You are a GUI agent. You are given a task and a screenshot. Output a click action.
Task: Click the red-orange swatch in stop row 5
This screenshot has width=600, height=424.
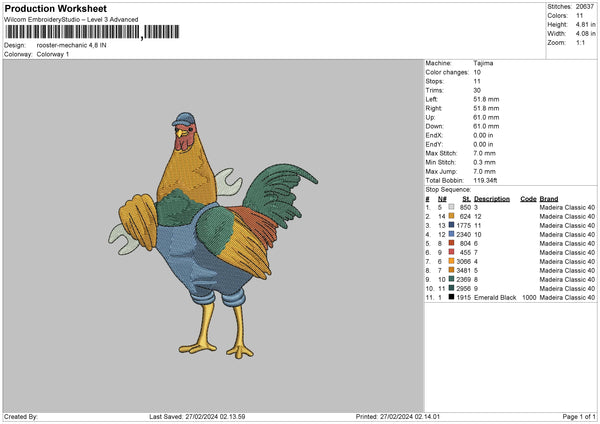point(451,243)
